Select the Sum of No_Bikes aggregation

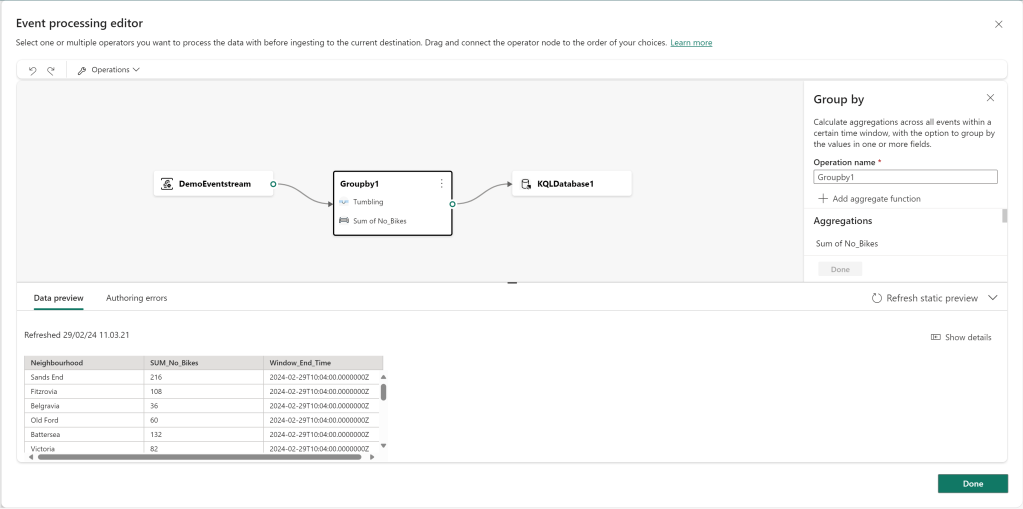pyautogui.click(x=847, y=243)
